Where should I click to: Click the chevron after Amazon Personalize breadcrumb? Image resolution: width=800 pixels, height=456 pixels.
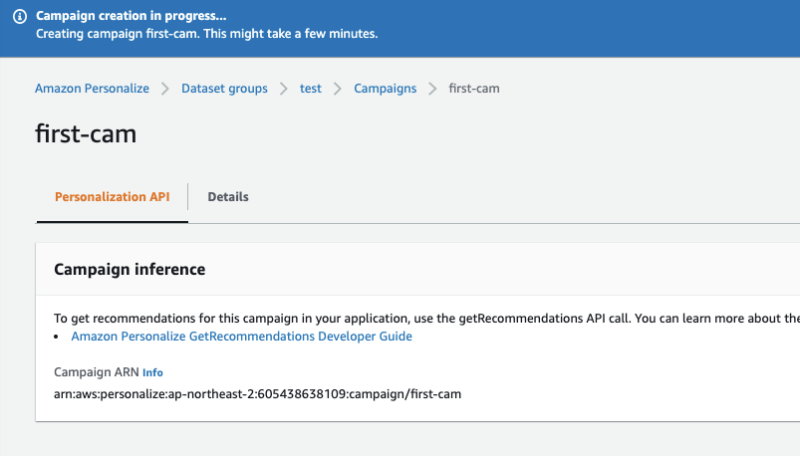[165, 88]
